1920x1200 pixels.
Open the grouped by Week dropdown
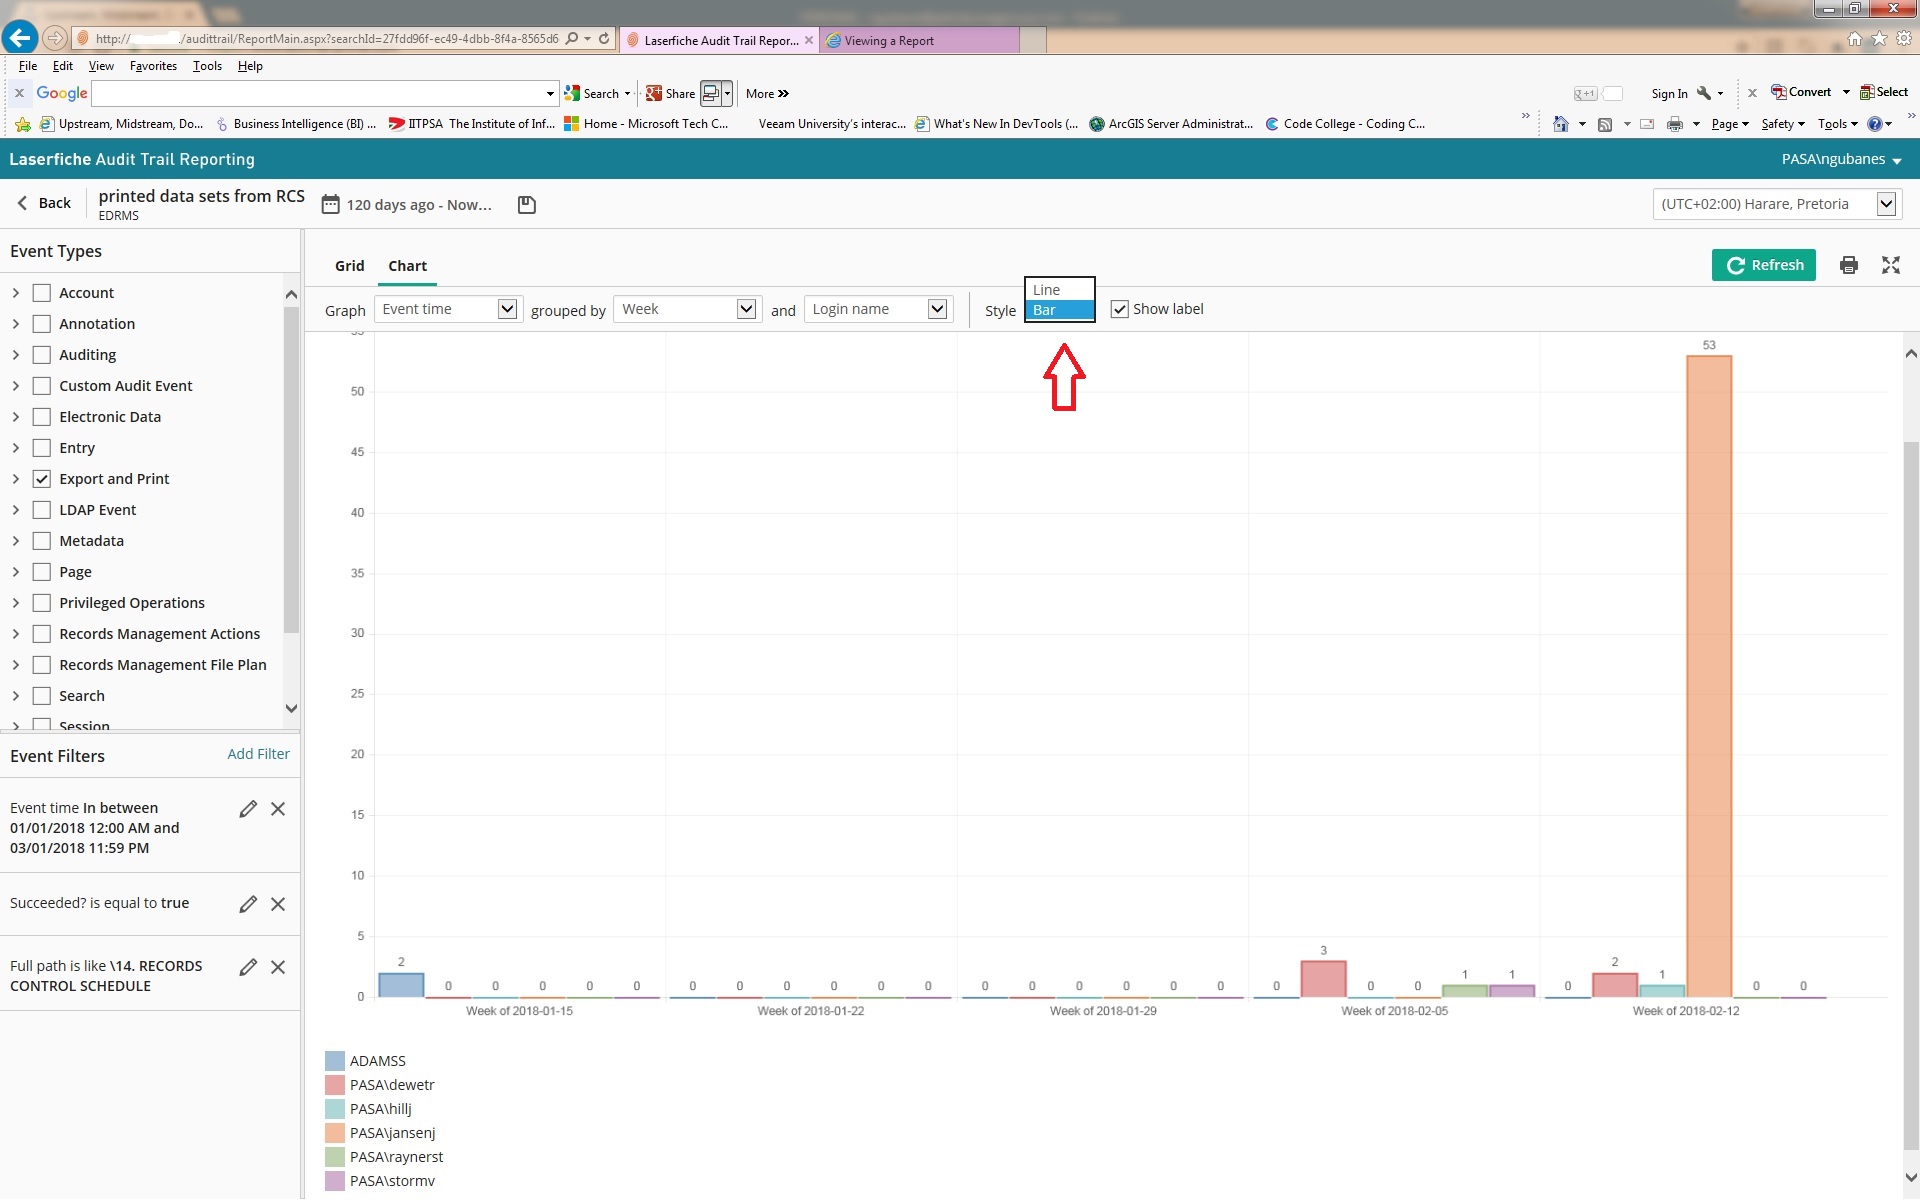pyautogui.click(x=687, y=309)
